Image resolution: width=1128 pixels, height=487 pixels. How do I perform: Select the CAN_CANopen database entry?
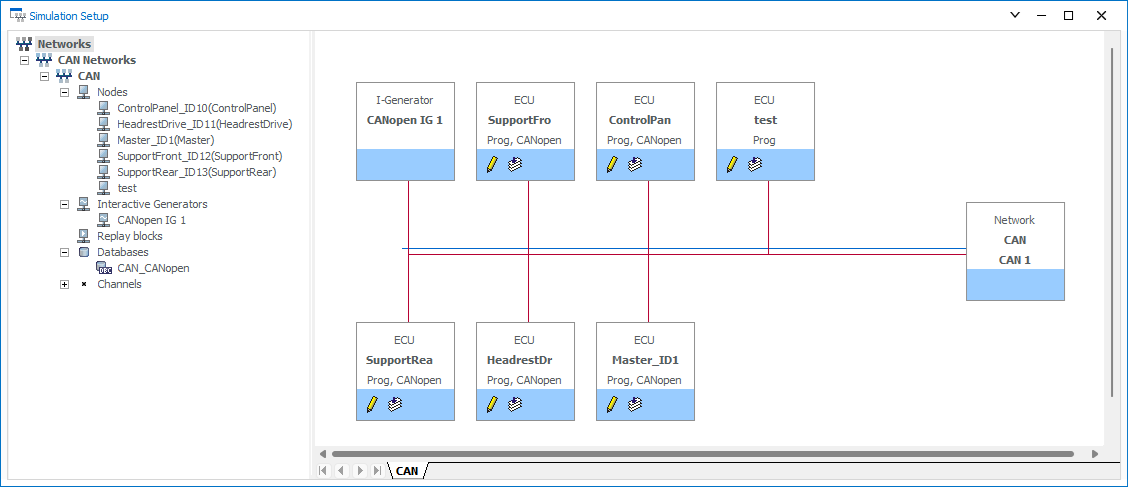pyautogui.click(x=153, y=268)
